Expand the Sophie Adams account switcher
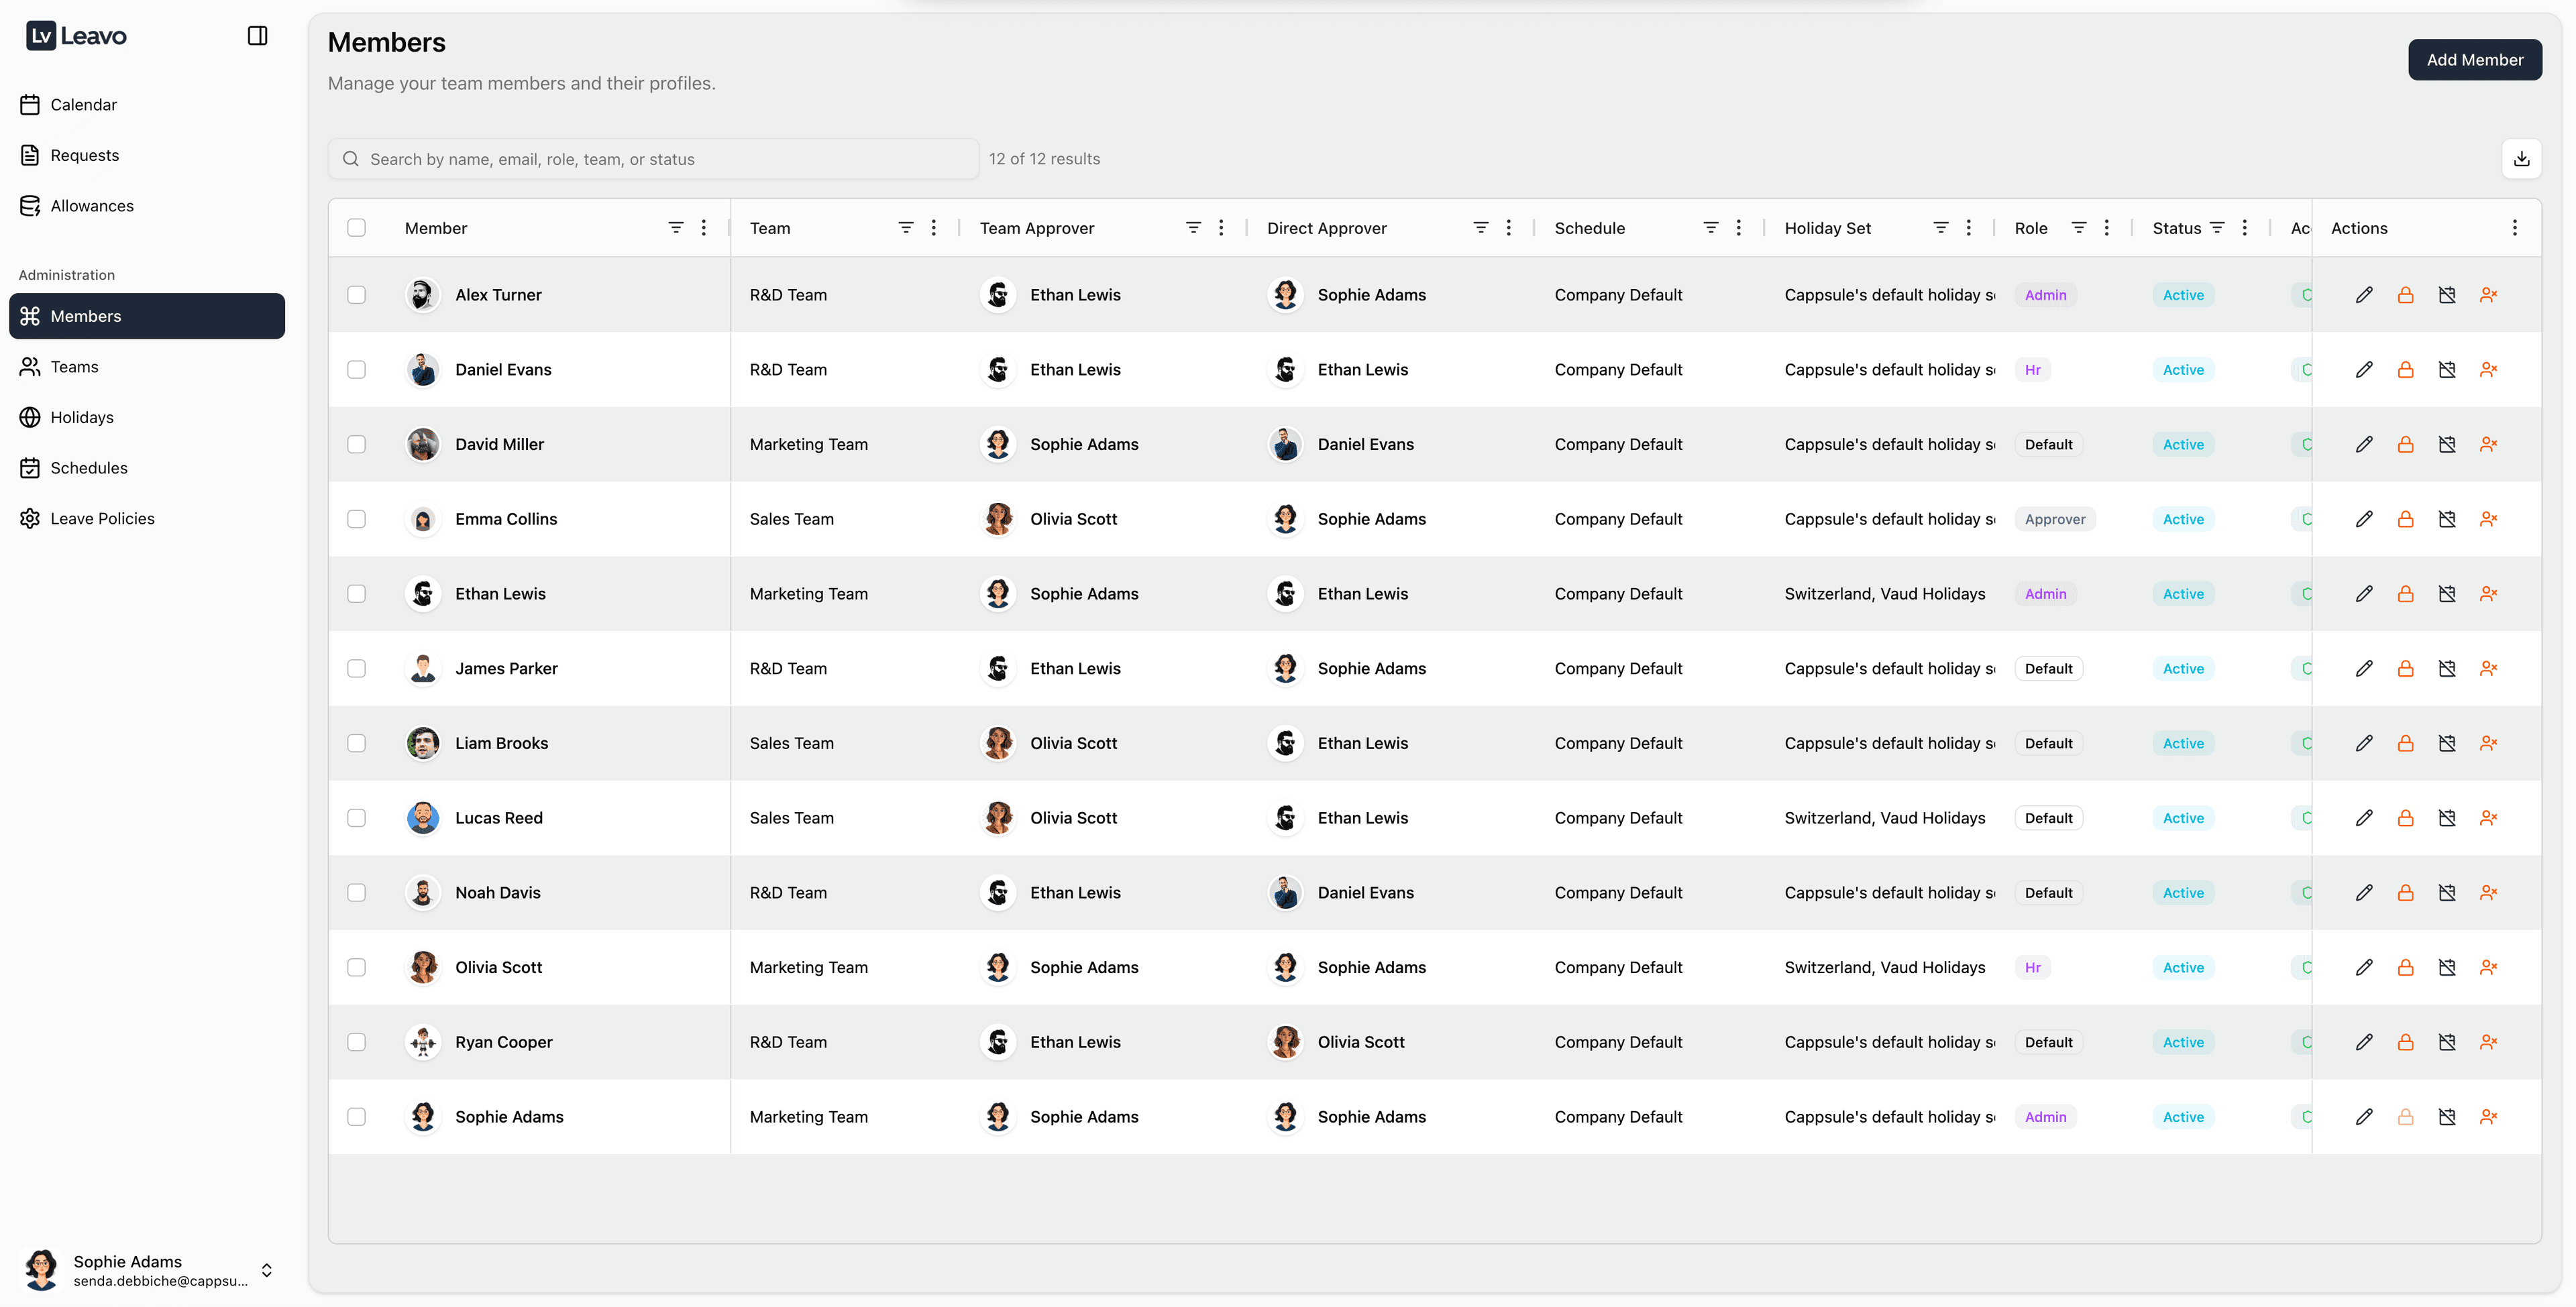2576x1307 pixels. click(266, 1270)
